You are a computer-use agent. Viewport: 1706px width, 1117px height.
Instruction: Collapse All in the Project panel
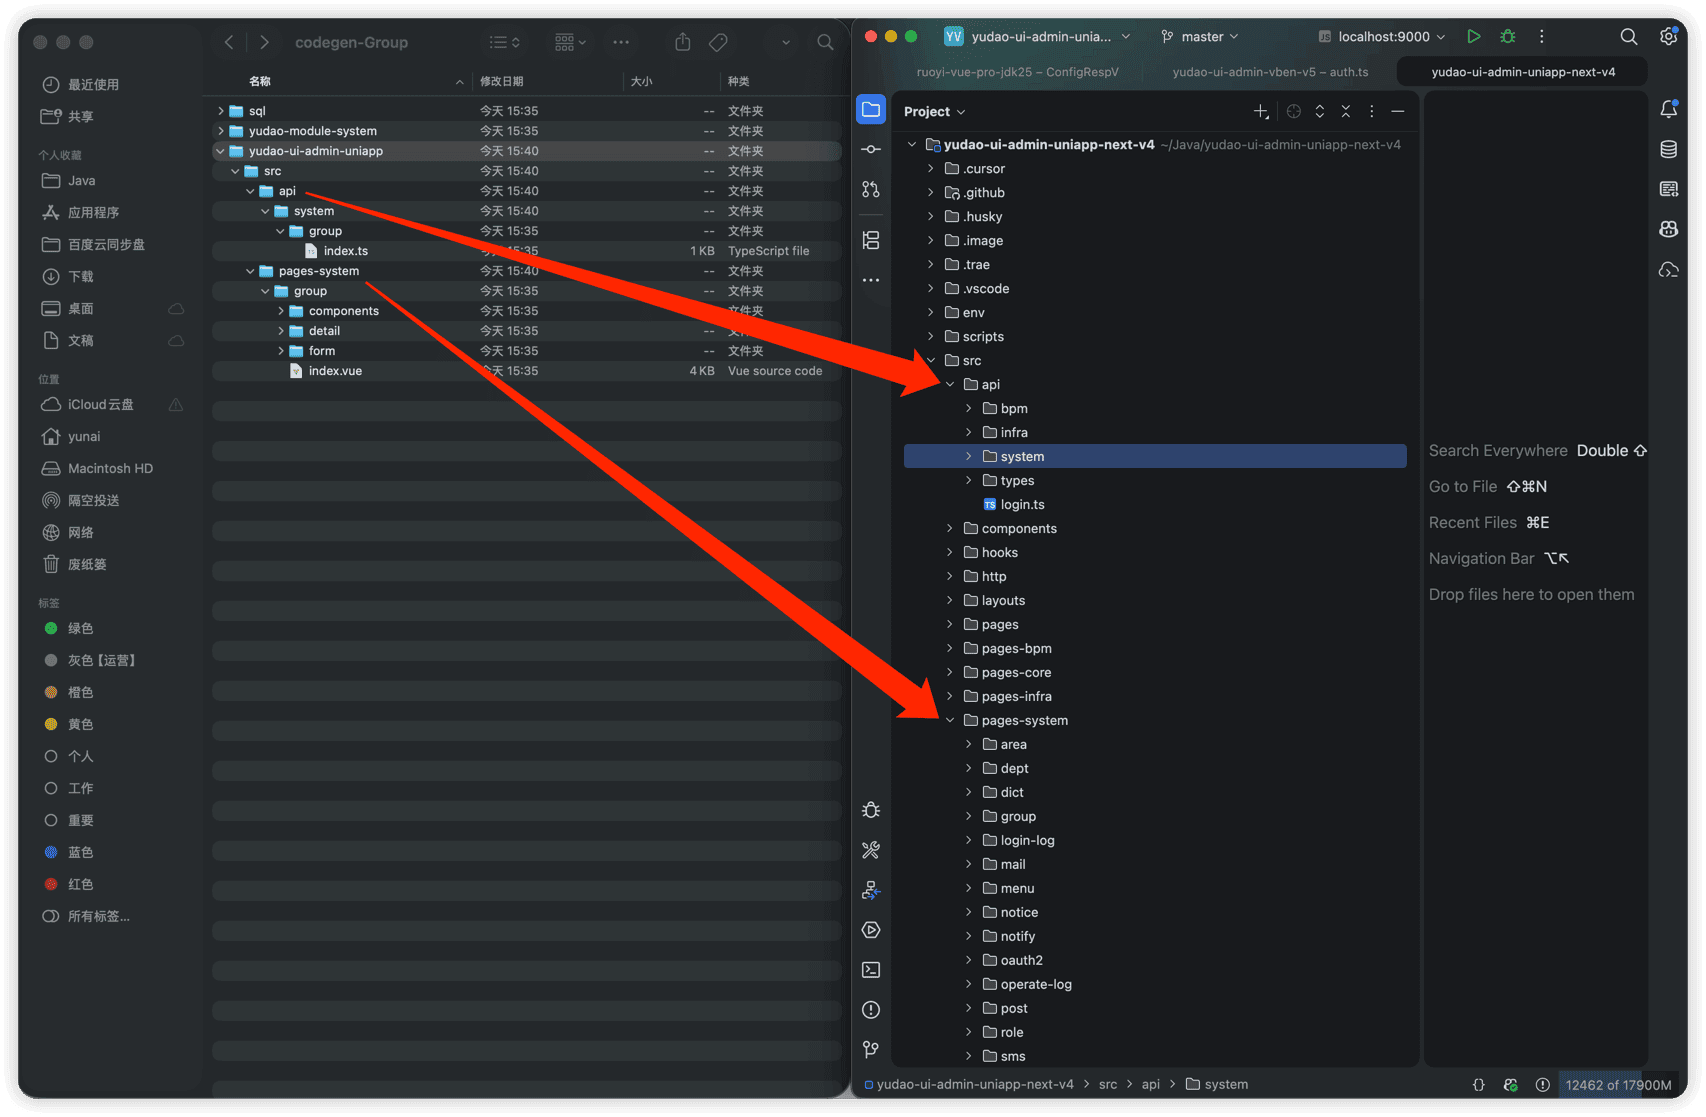pos(1345,111)
